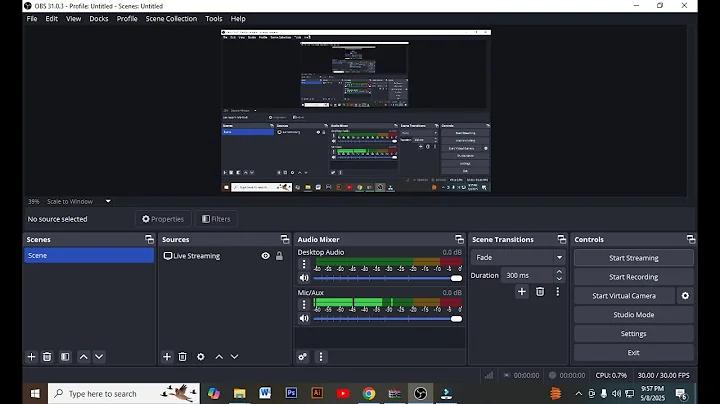This screenshot has width=720, height=404.
Task: Open Desktop Audio options three dots
Action: 304,264
